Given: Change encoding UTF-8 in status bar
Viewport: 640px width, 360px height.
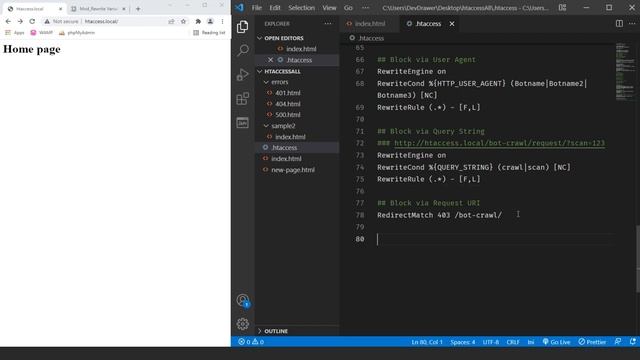Looking at the screenshot, I should [x=491, y=342].
